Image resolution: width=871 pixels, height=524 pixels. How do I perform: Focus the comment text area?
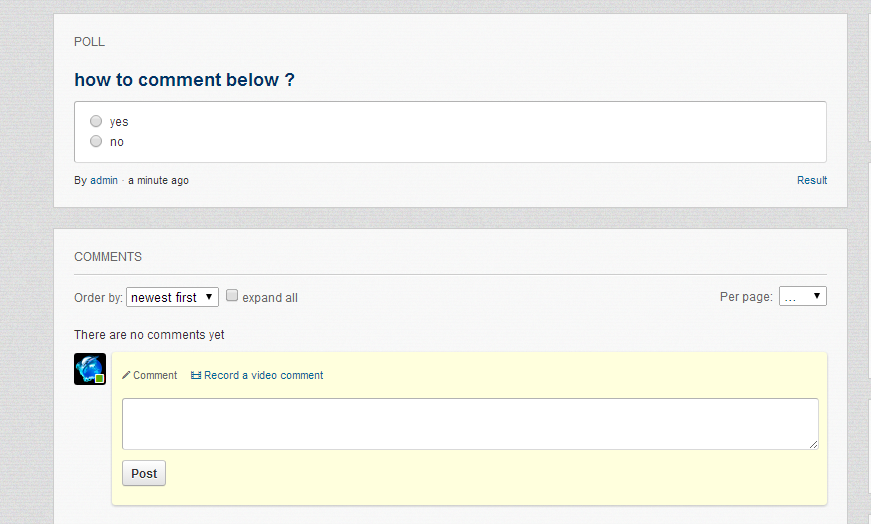click(x=470, y=423)
